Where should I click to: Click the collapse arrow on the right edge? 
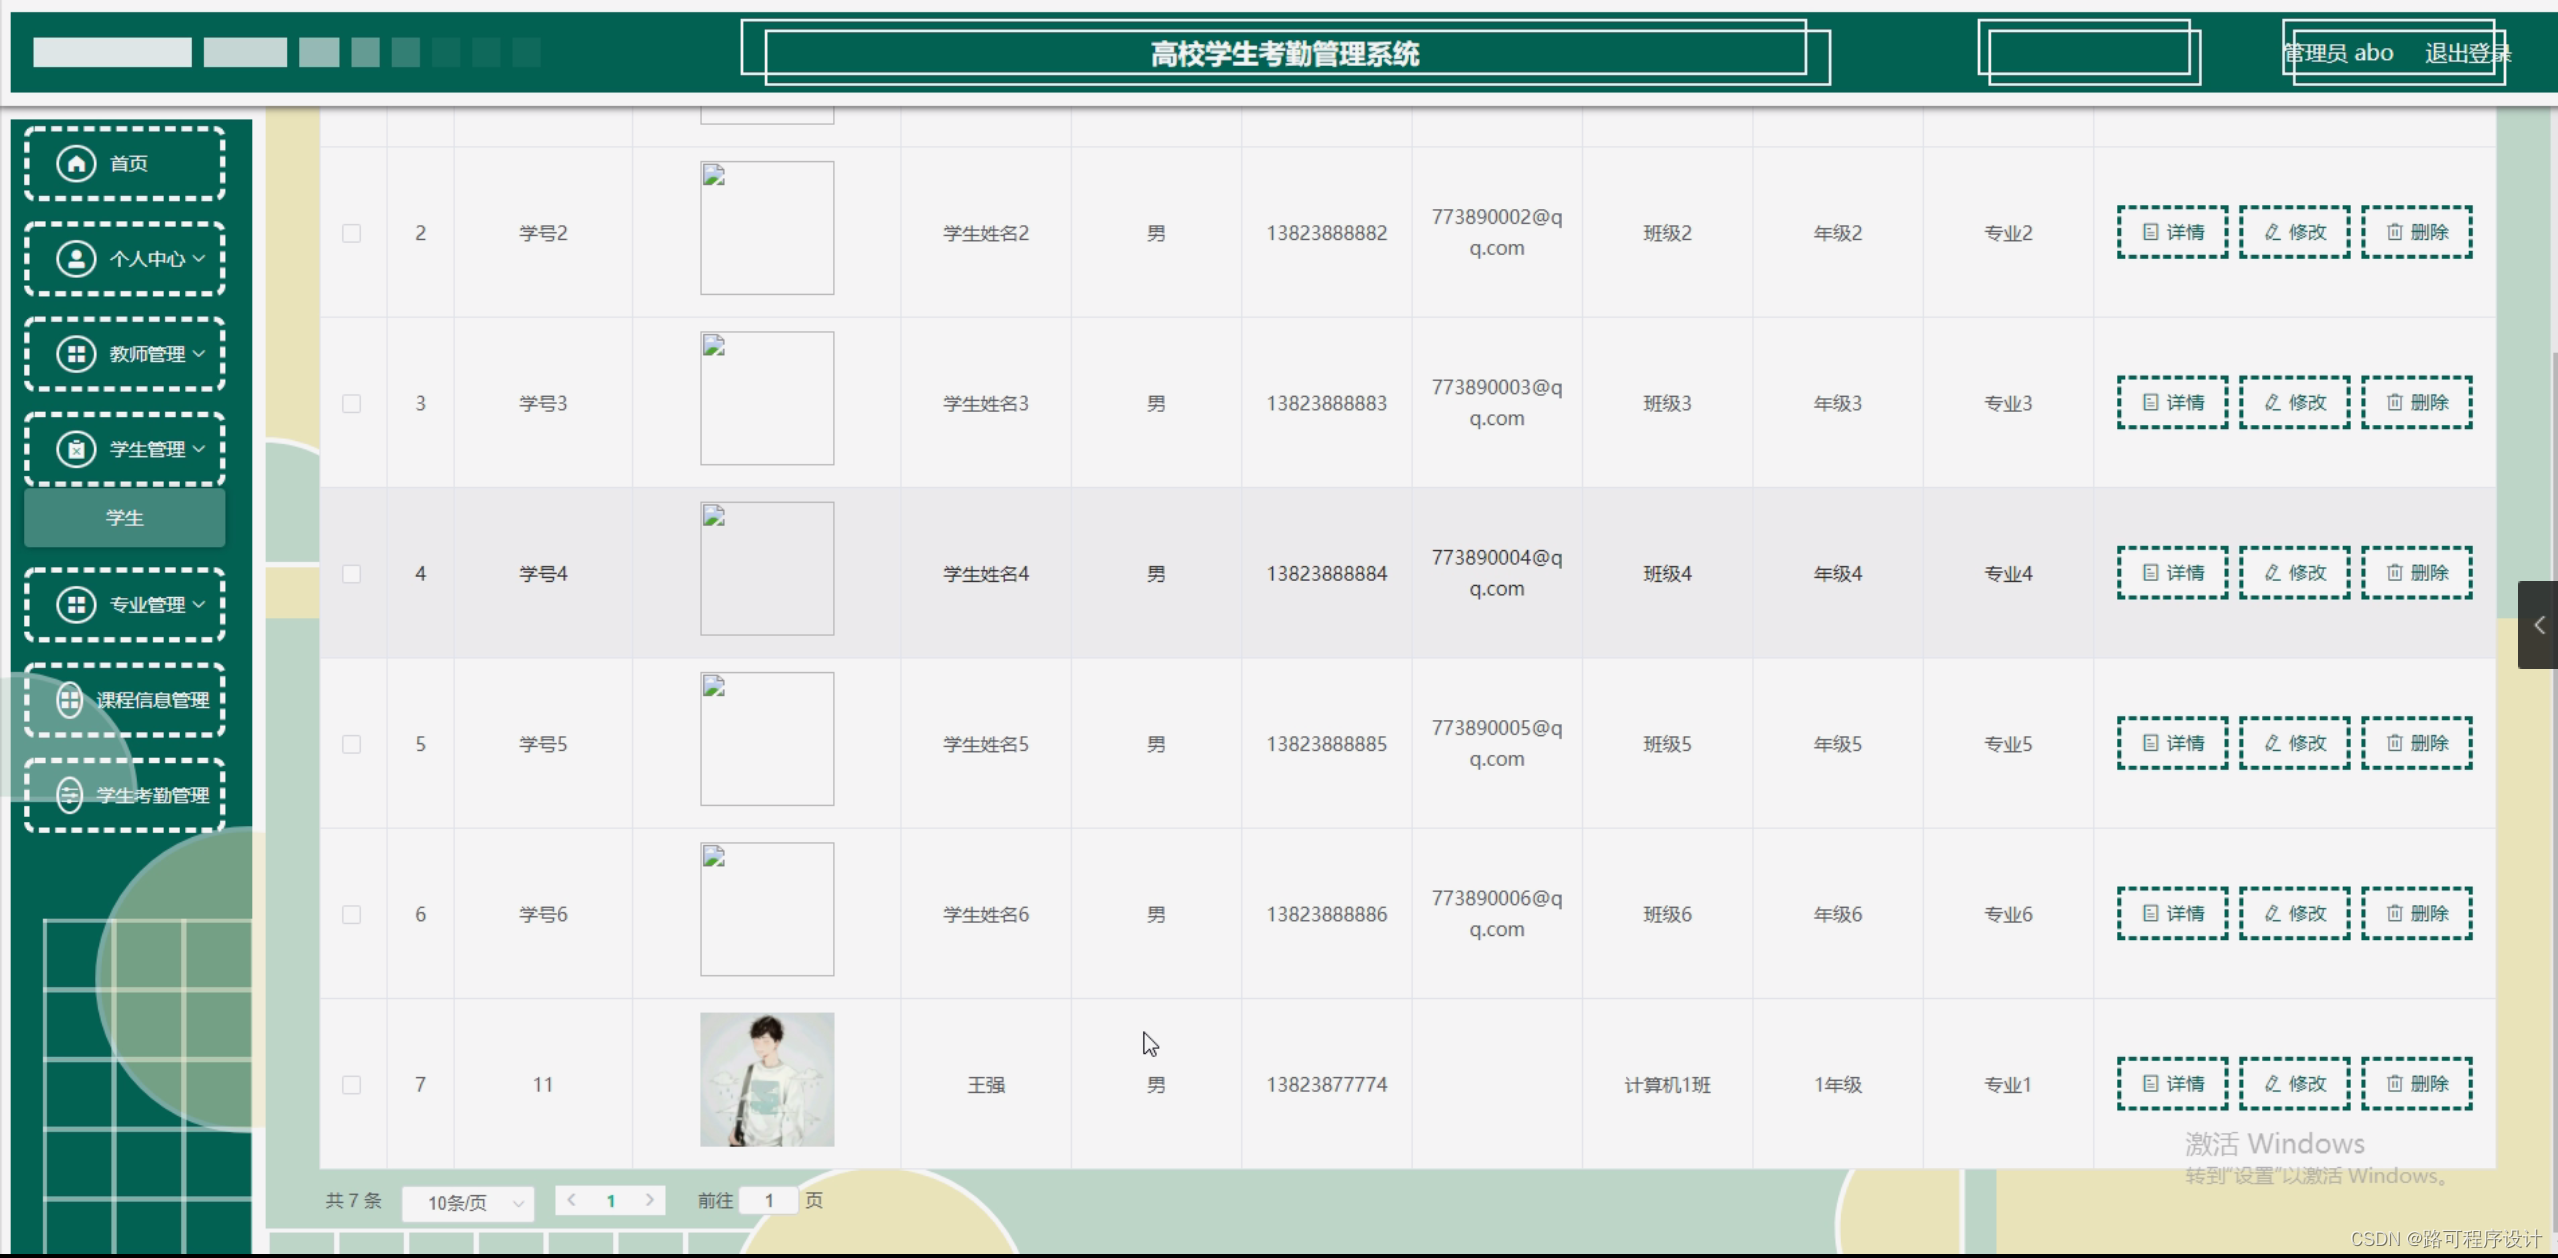pos(2538,625)
